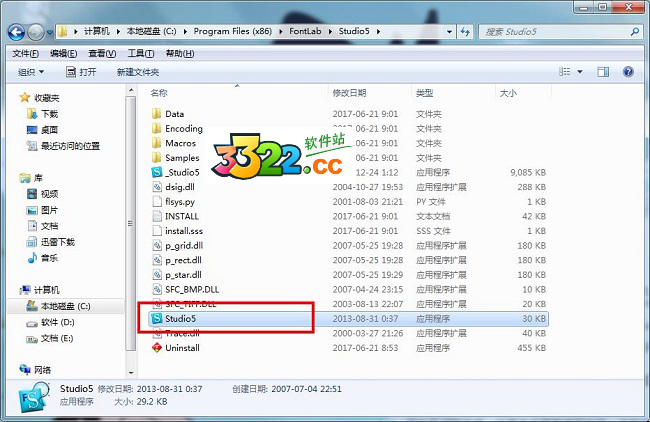Select the _Studio5 application icon
The image size is (650, 422).
[x=157, y=172]
